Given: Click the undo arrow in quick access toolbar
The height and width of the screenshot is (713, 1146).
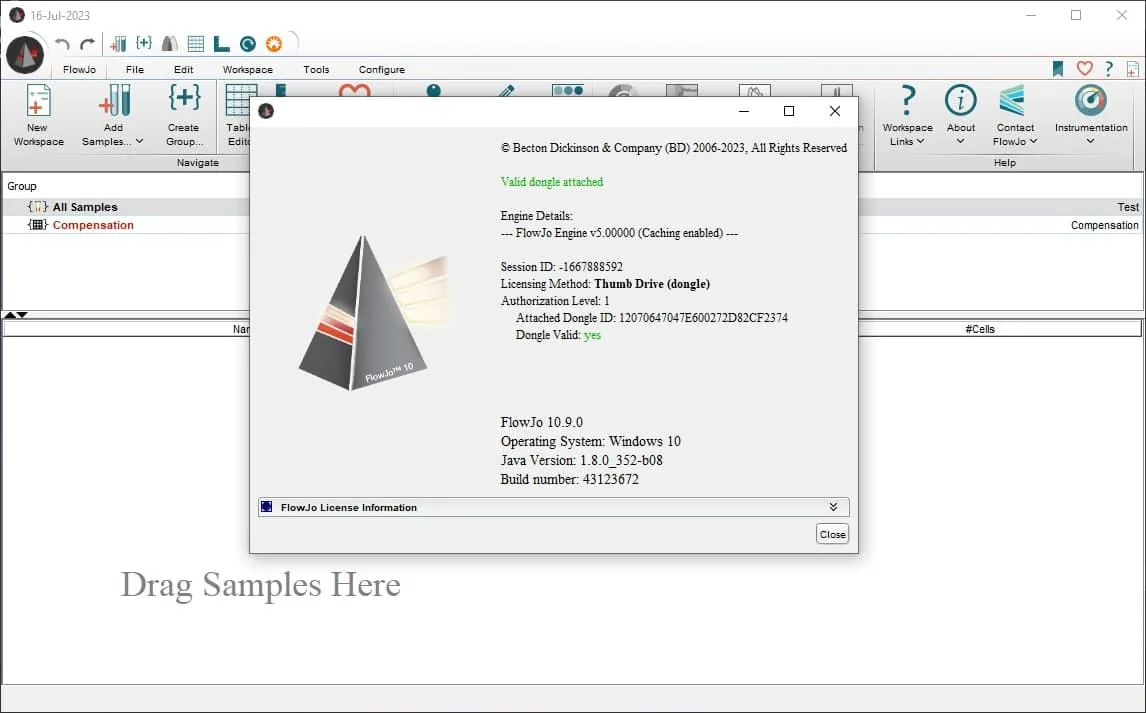Looking at the screenshot, I should click(63, 44).
